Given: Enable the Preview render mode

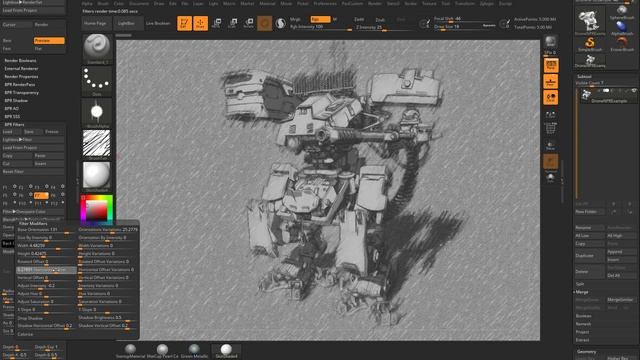Looking at the screenshot, I should [x=49, y=41].
